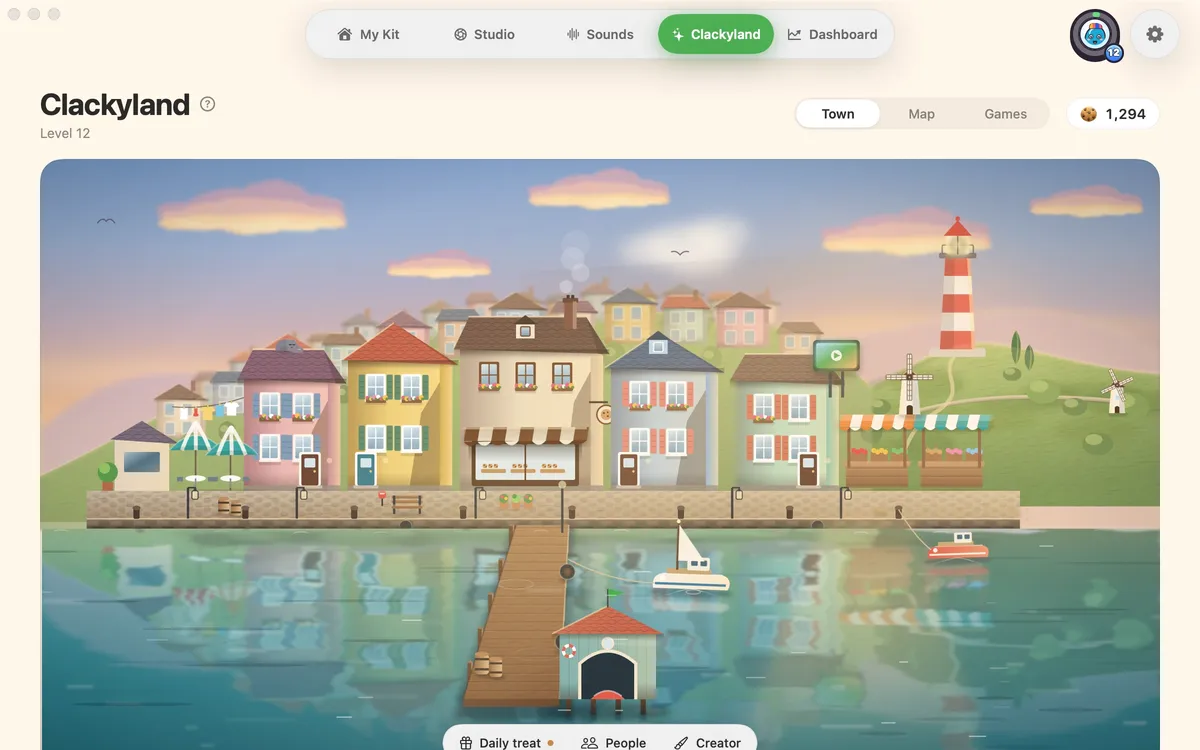
Task: Open settings with the gear icon
Action: [x=1155, y=34]
